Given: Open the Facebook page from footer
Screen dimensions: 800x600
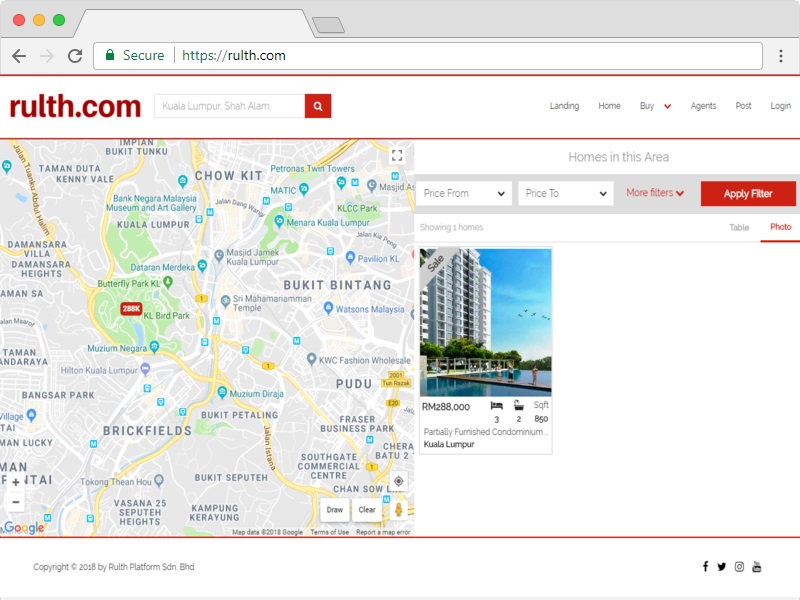Looking at the screenshot, I should pyautogui.click(x=705, y=567).
